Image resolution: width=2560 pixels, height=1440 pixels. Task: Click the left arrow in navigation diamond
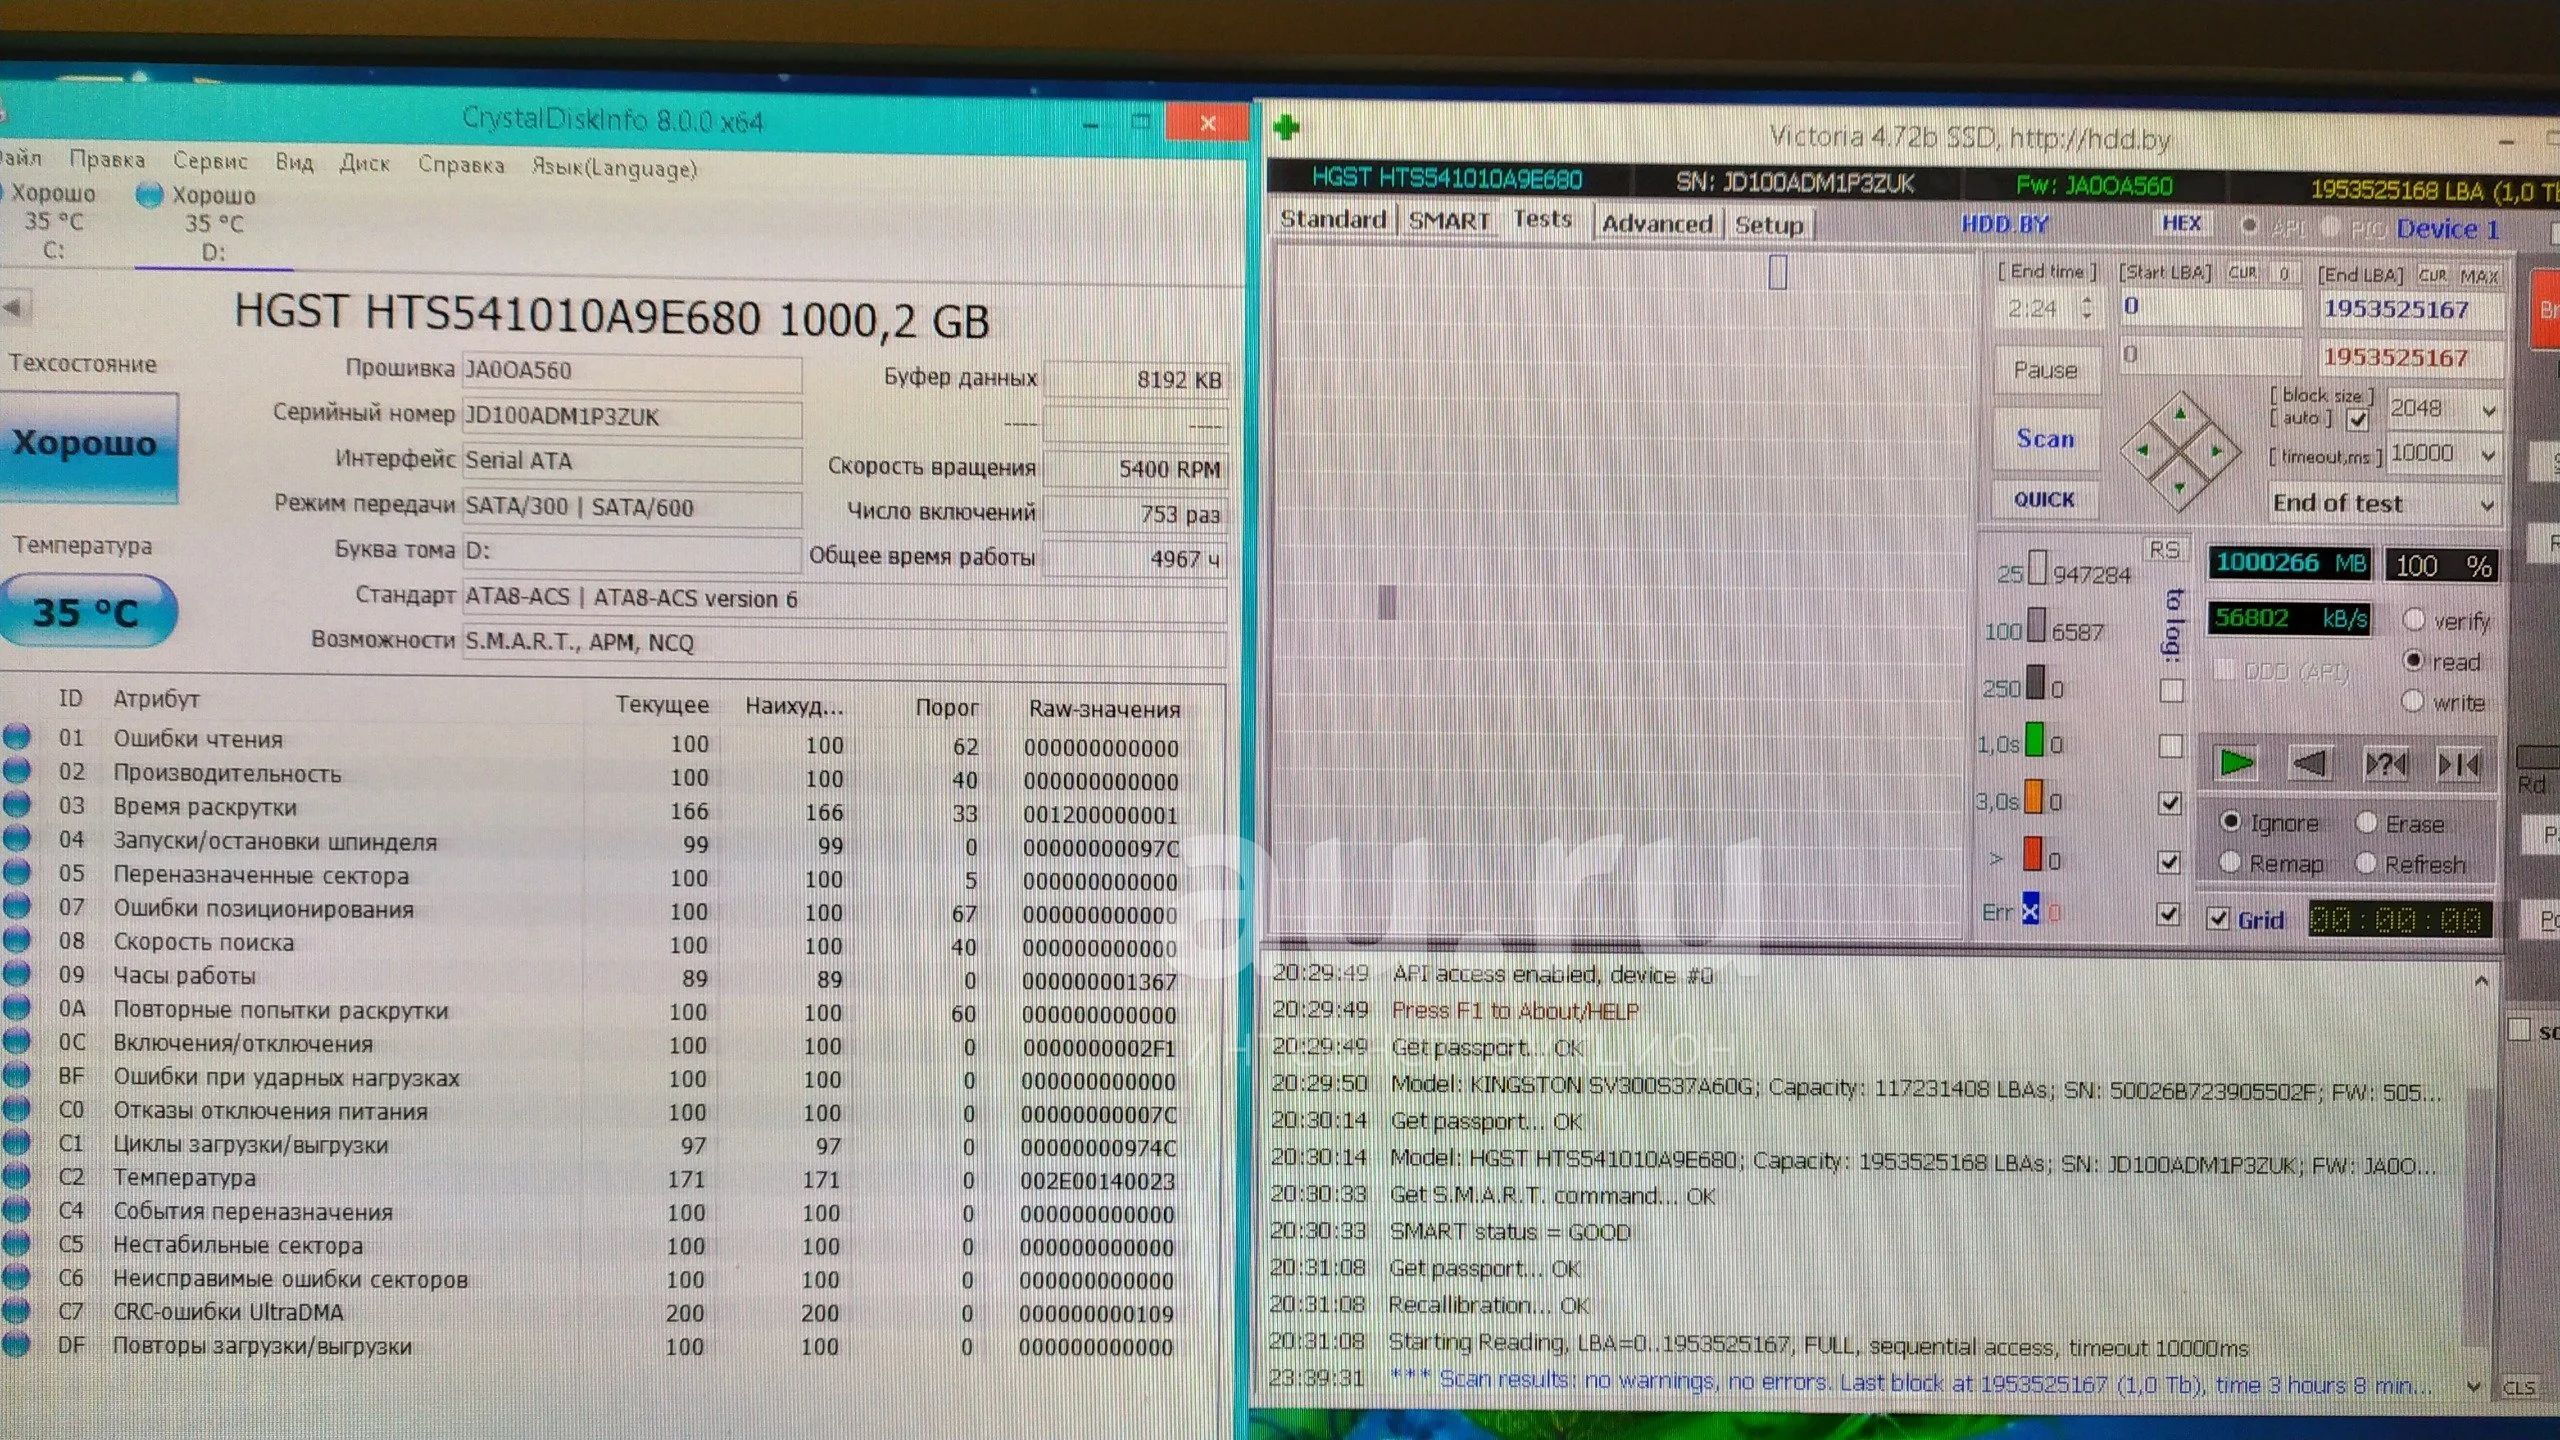(x=2142, y=451)
